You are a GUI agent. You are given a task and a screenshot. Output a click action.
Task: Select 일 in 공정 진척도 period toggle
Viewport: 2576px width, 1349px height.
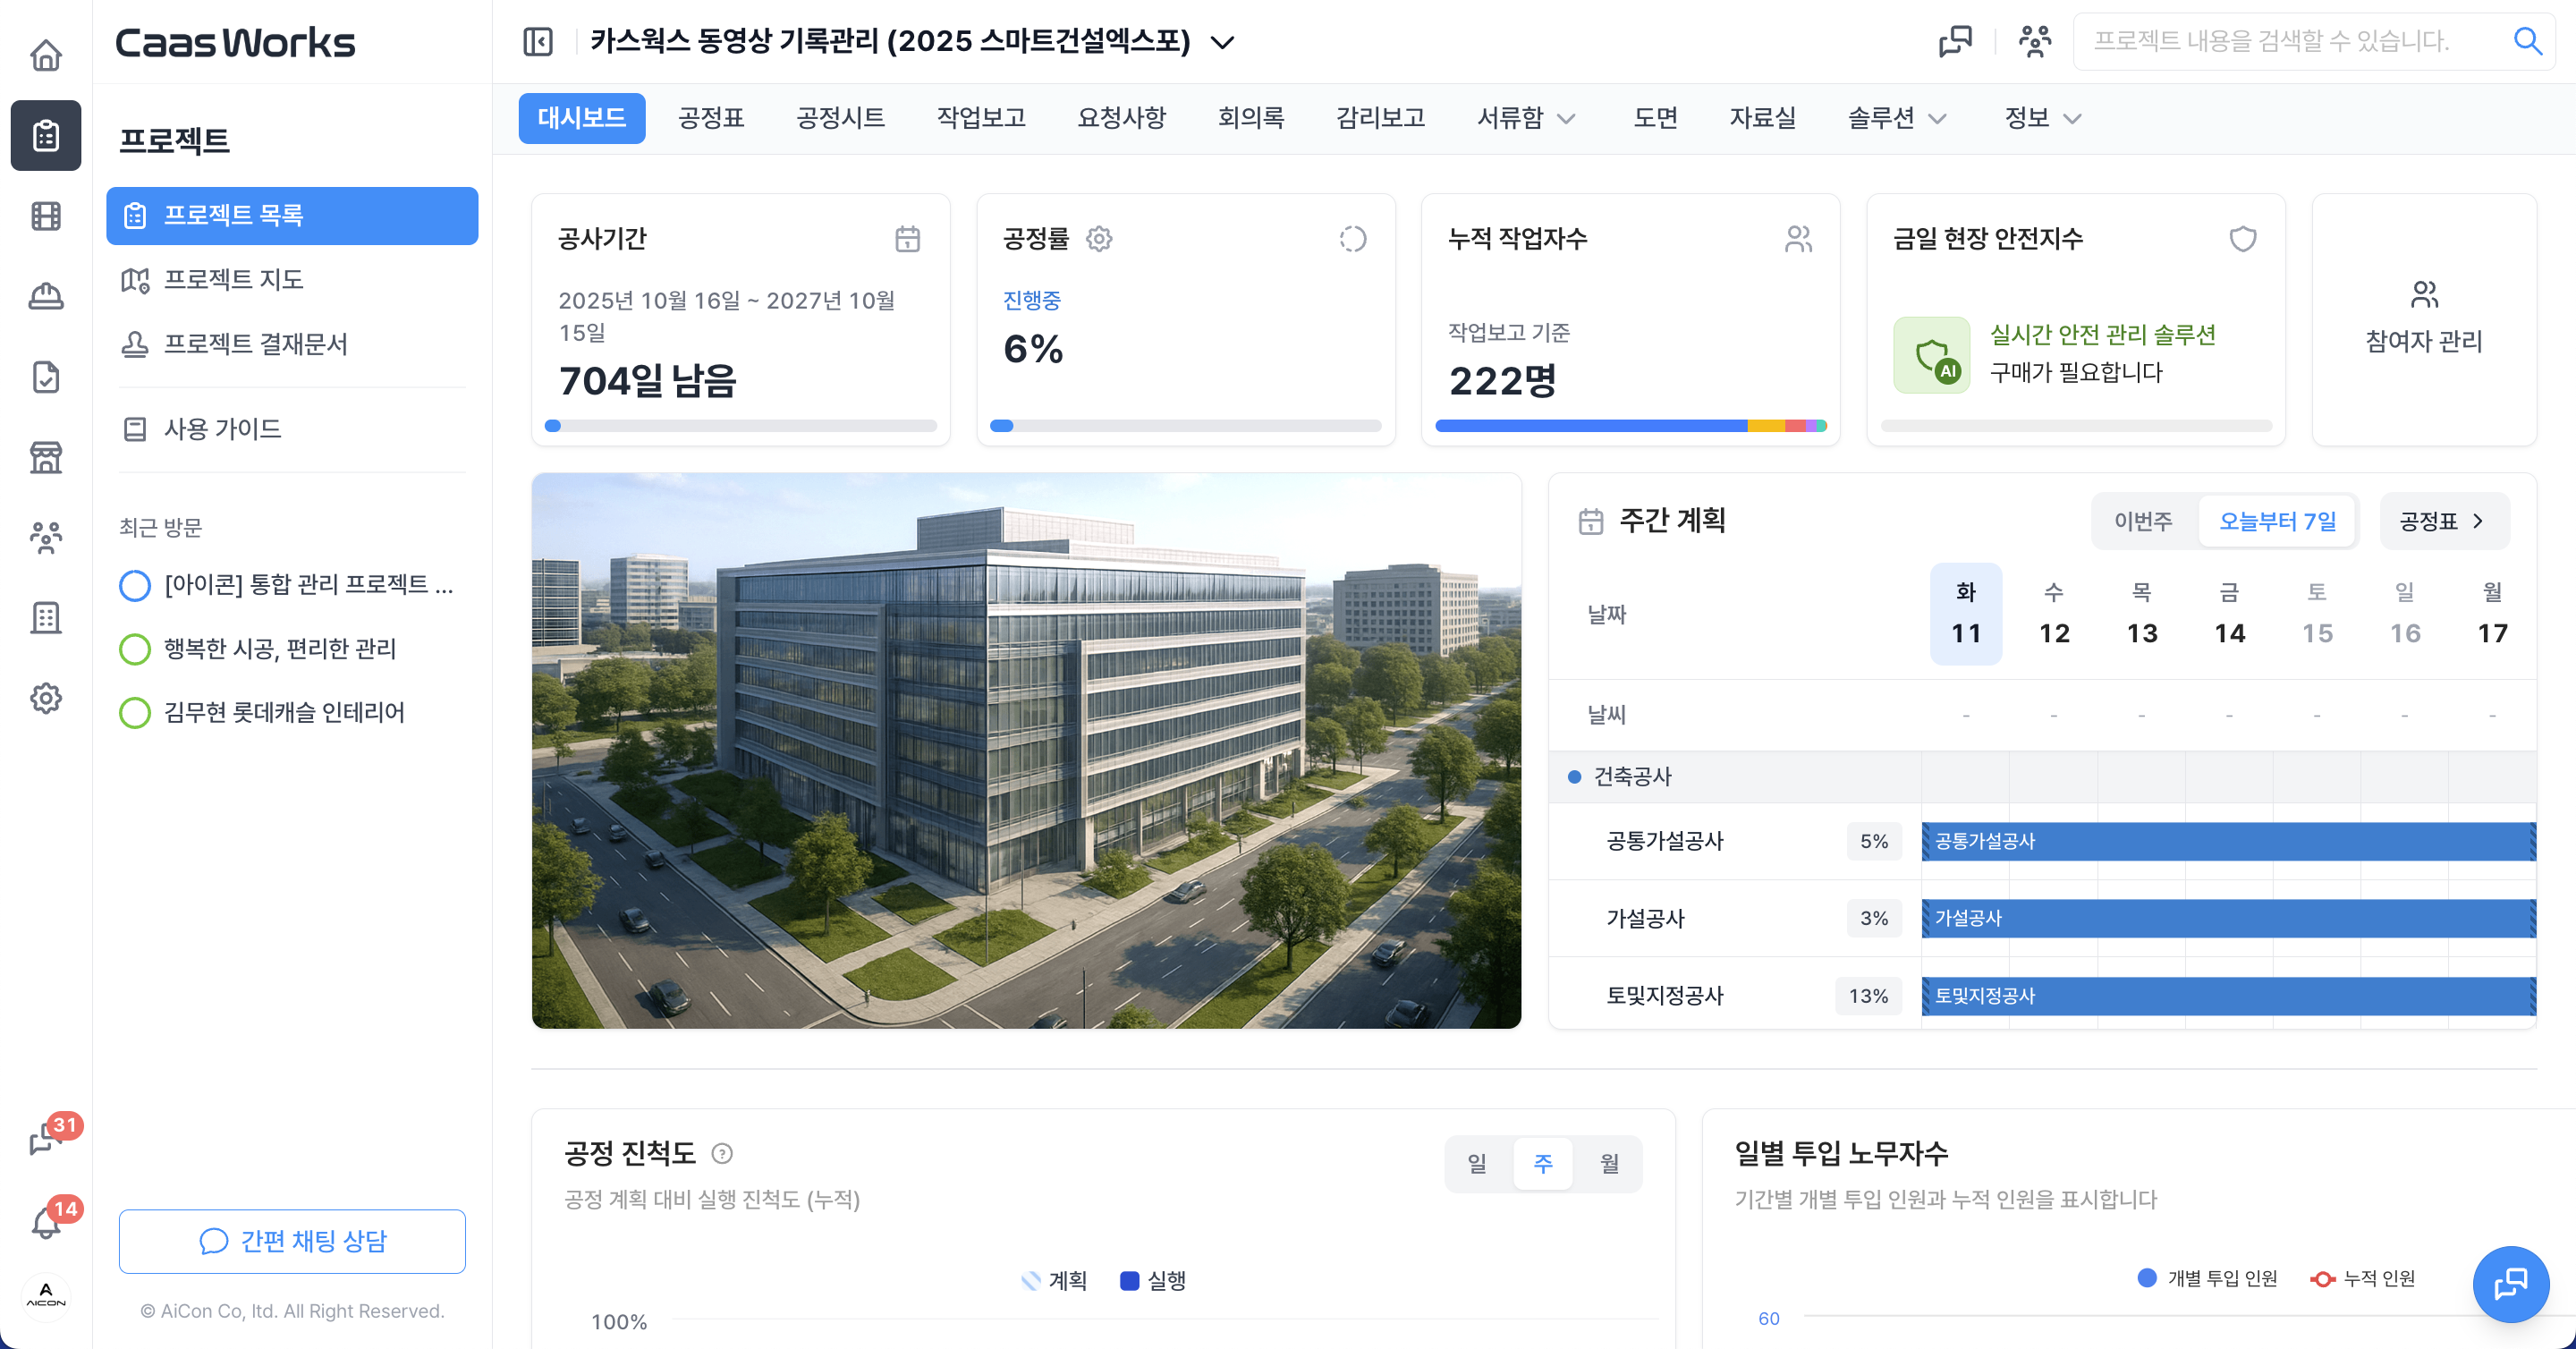click(1477, 1164)
